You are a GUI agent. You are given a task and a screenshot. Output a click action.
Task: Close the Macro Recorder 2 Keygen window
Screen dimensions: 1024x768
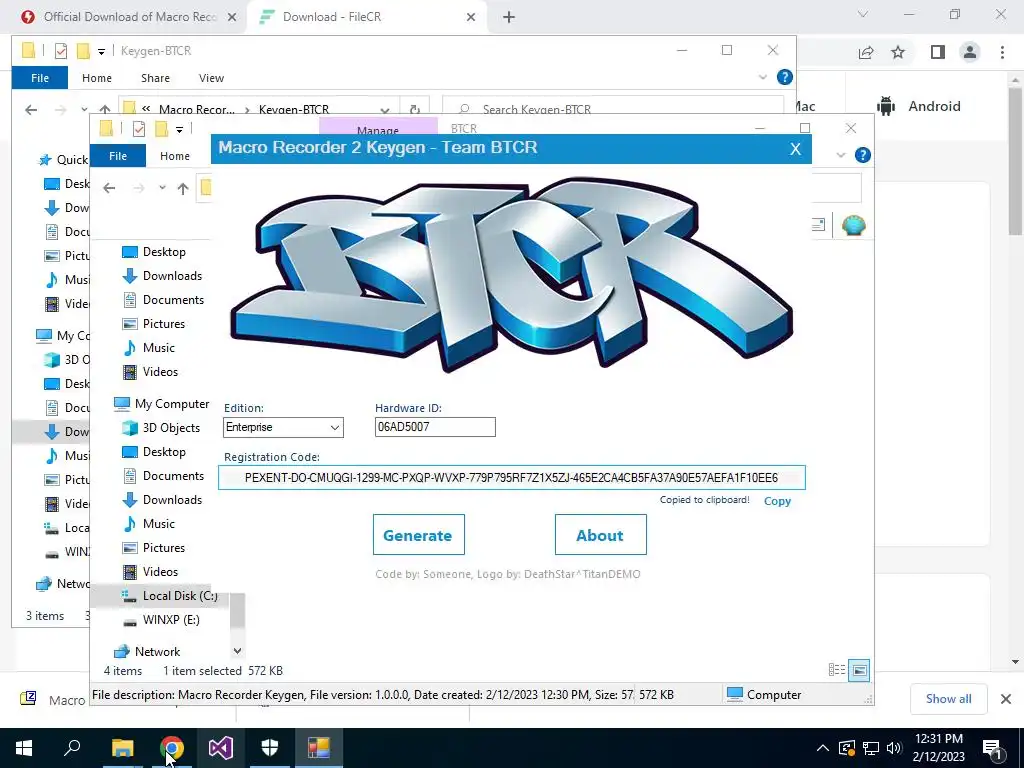(795, 149)
